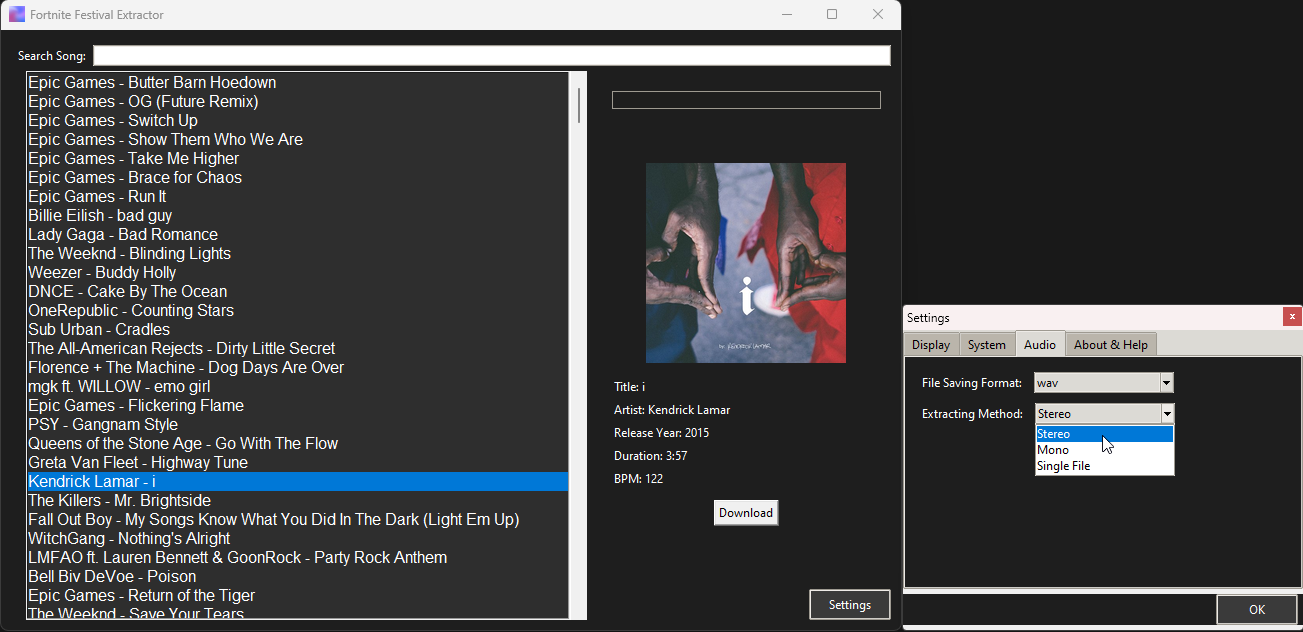Click the download progress bar
This screenshot has width=1303, height=632.
[746, 100]
